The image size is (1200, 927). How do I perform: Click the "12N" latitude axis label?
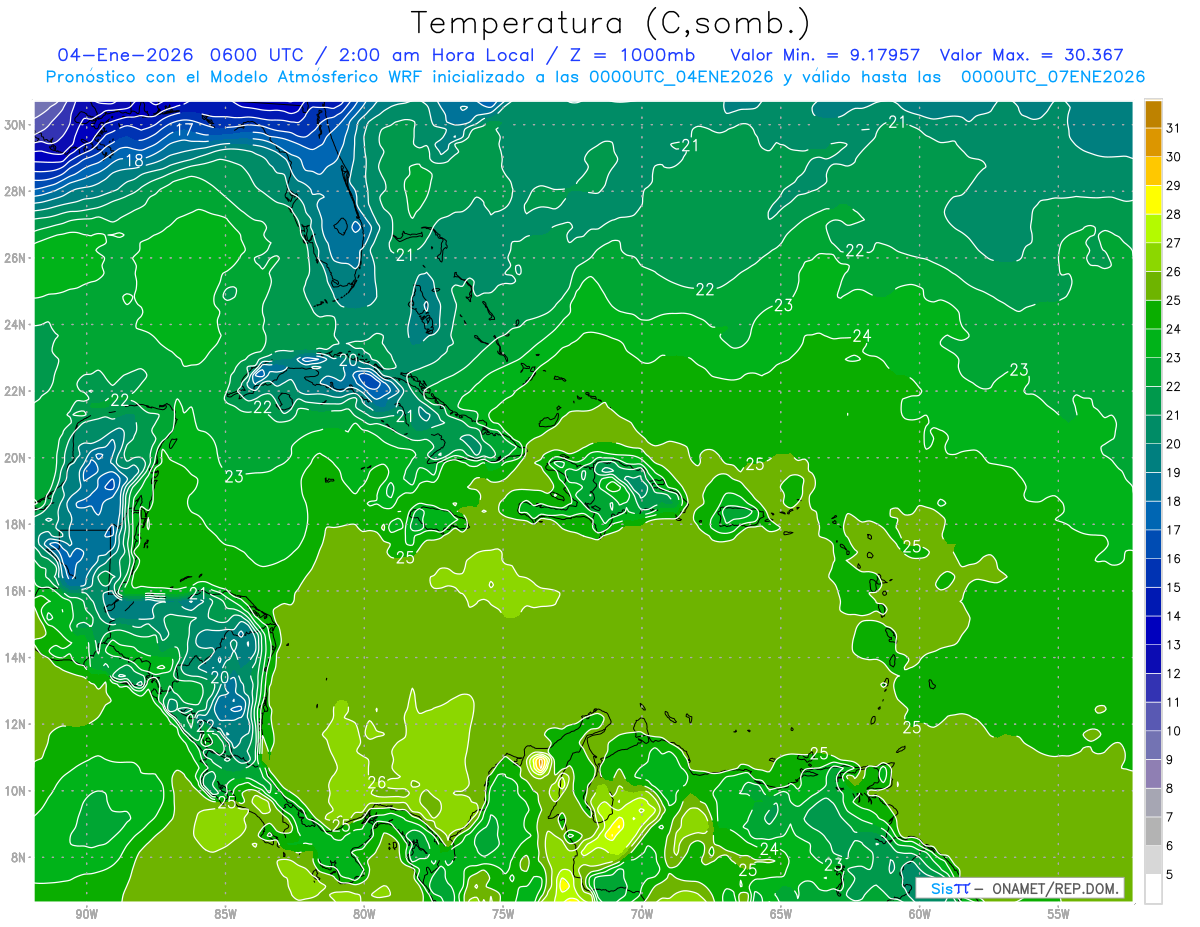point(16,724)
